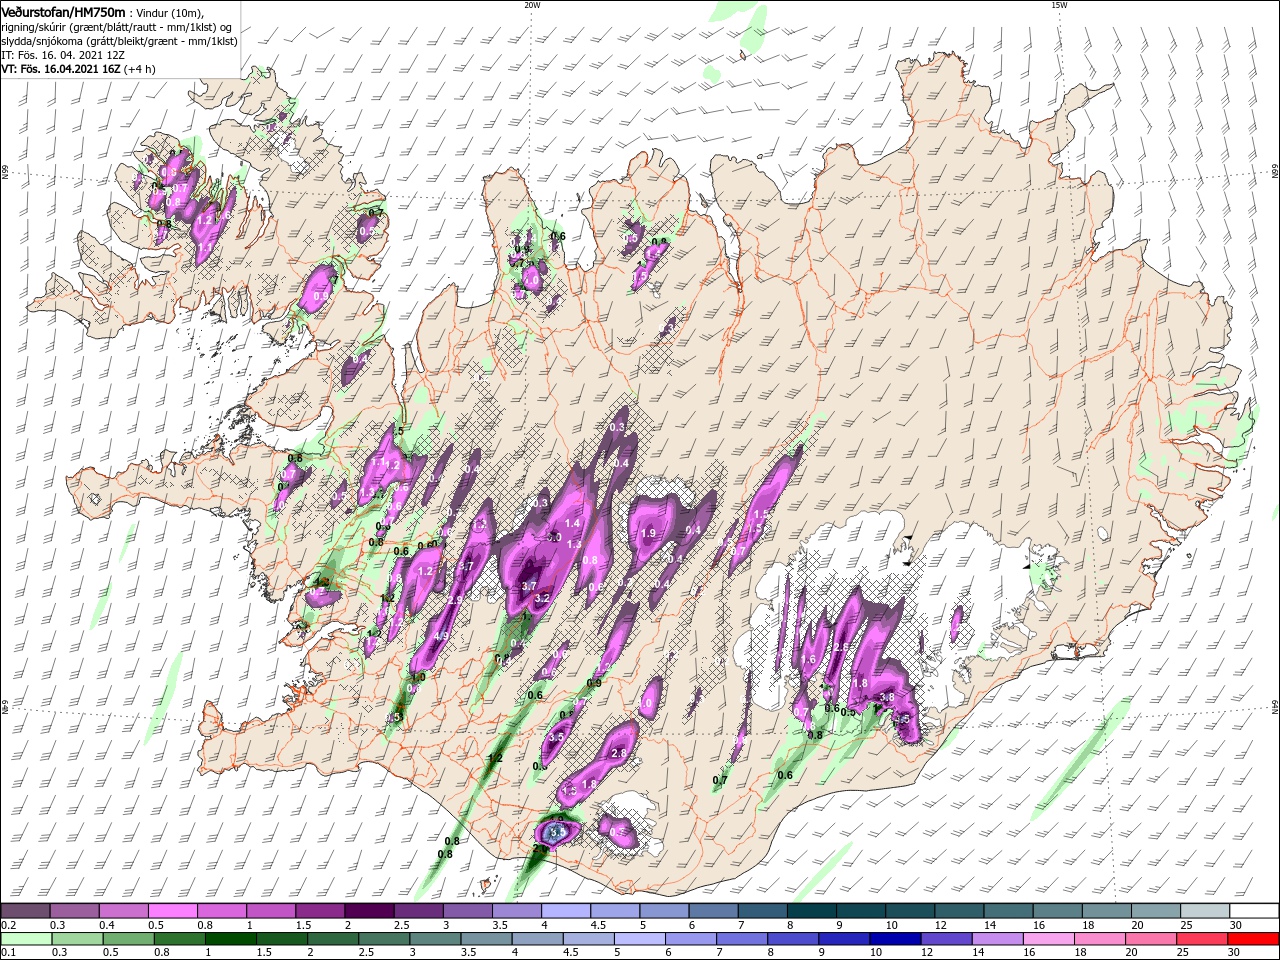Click the 0.1 label in the bottom legend row
1280x960 pixels.
click(x=8, y=953)
